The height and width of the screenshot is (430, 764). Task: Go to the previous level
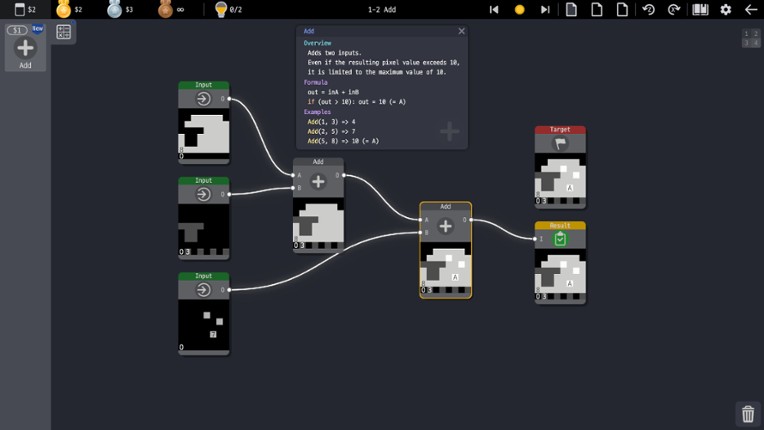(x=494, y=9)
